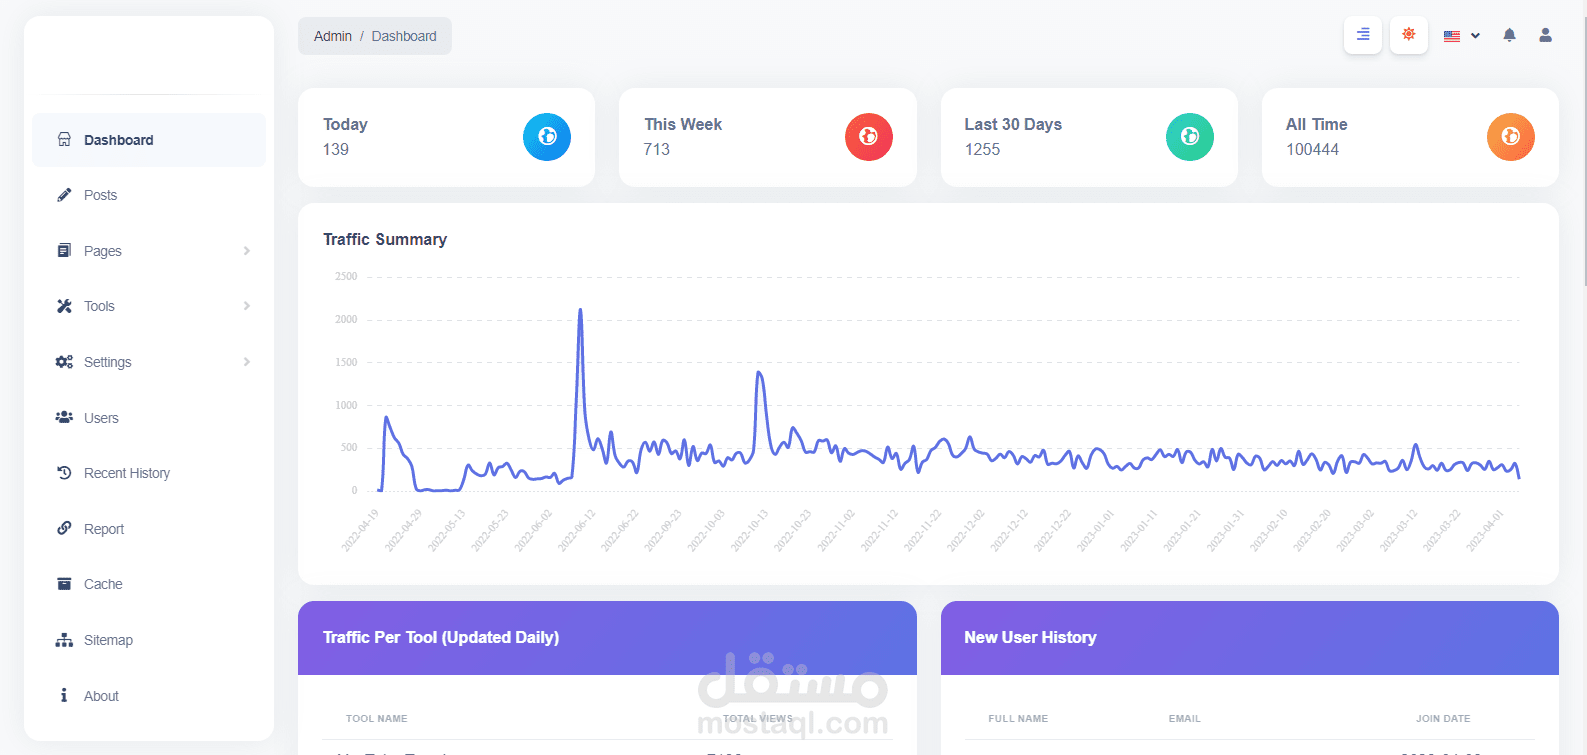Open Posts in the sidebar

point(149,195)
